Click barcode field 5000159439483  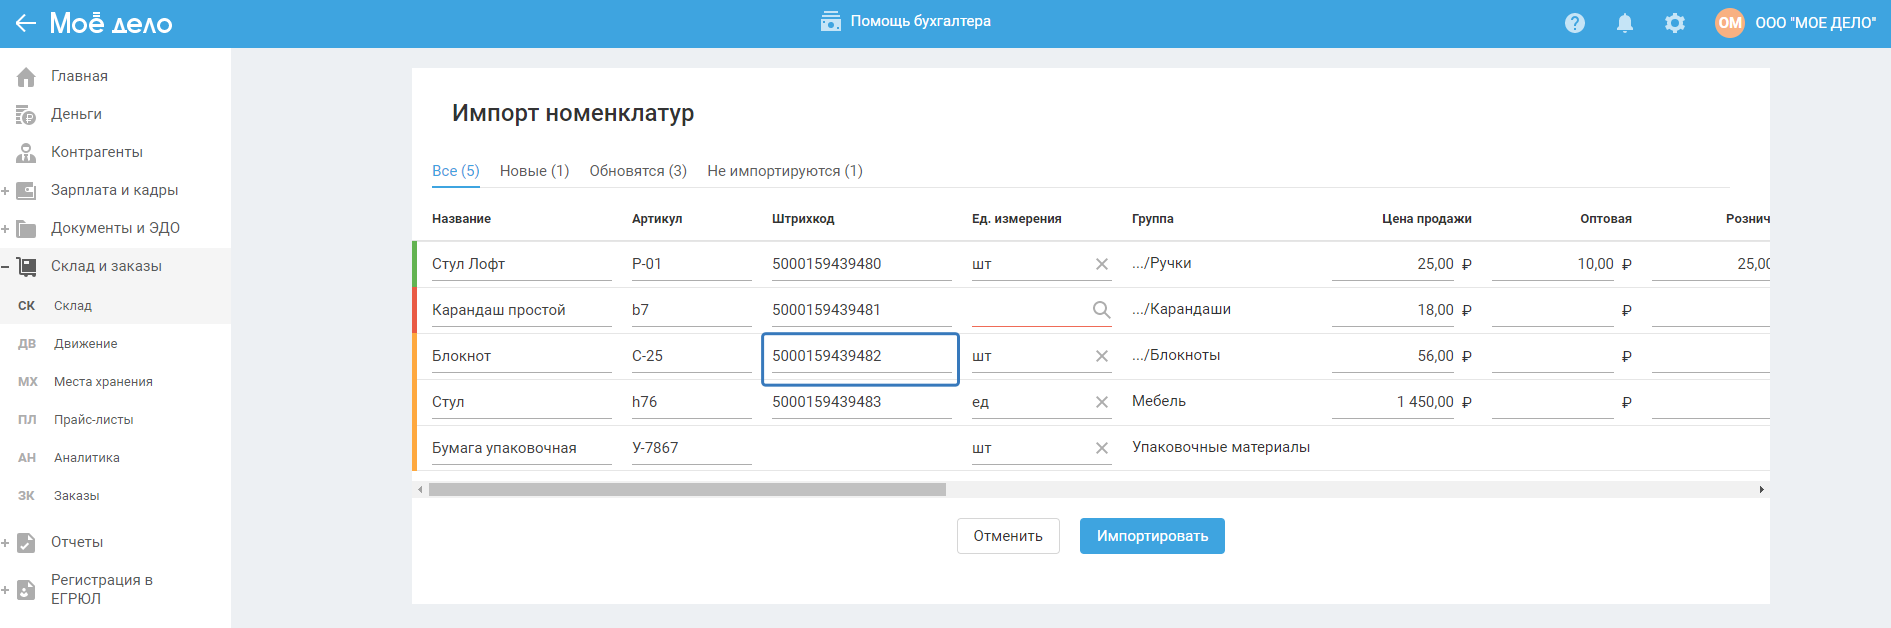click(860, 402)
